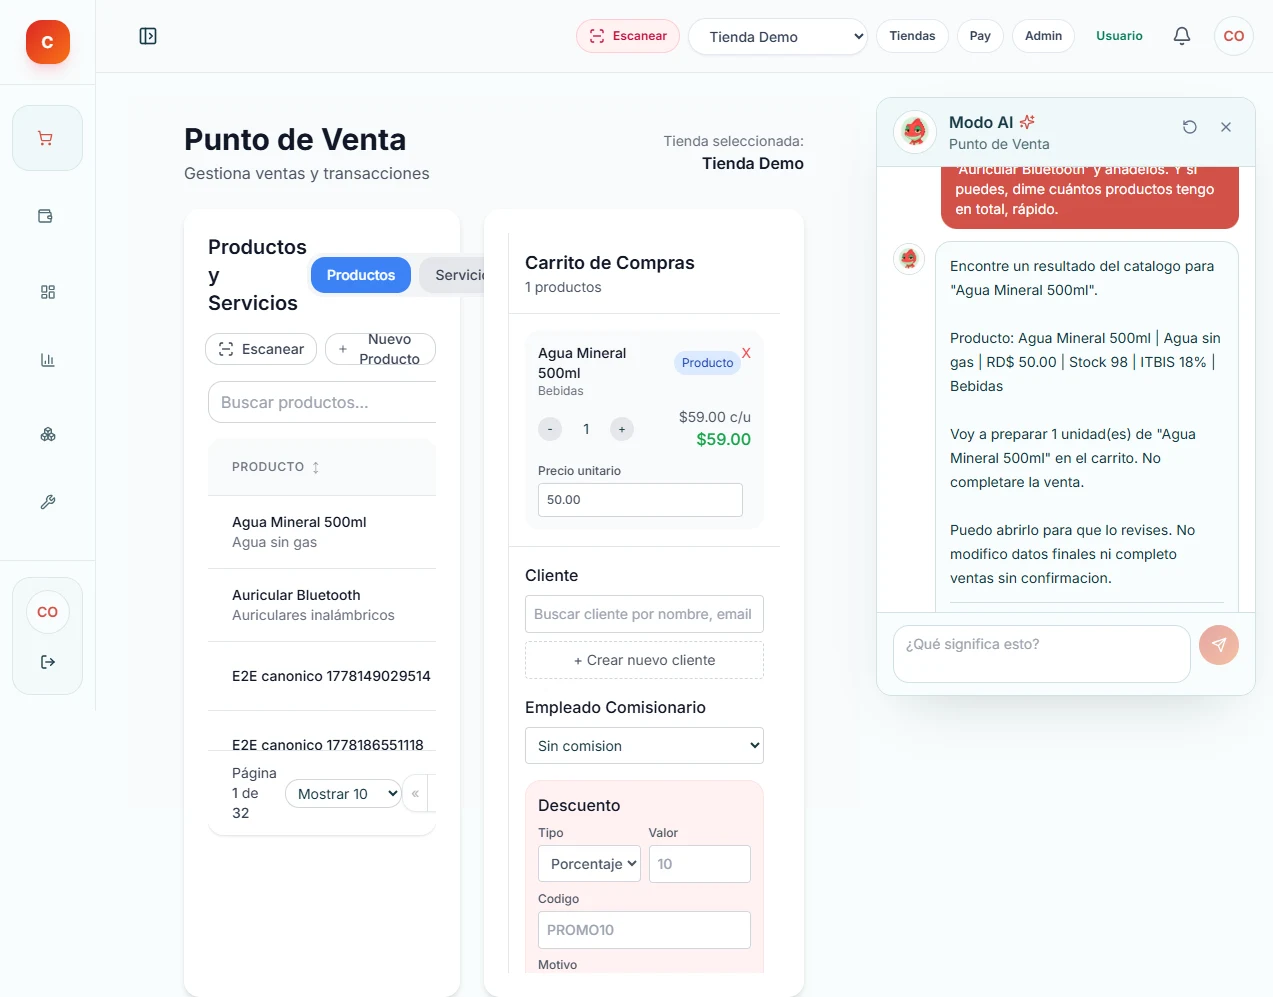Image resolution: width=1273 pixels, height=997 pixels.
Task: Click the orange C app logo
Action: coord(47,42)
